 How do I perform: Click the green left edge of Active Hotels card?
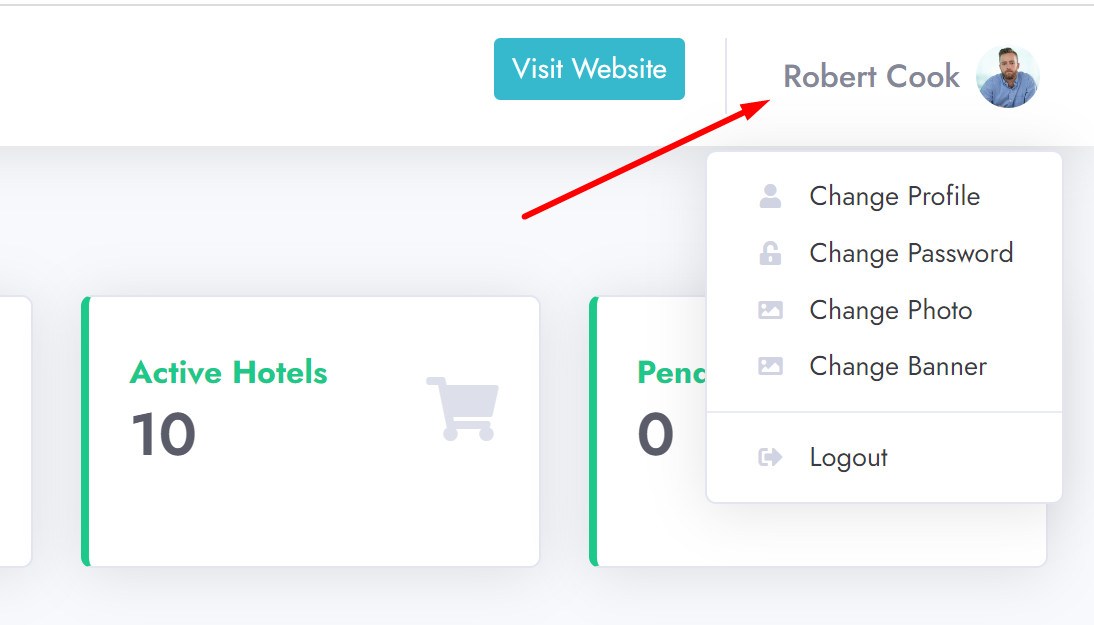click(x=86, y=431)
